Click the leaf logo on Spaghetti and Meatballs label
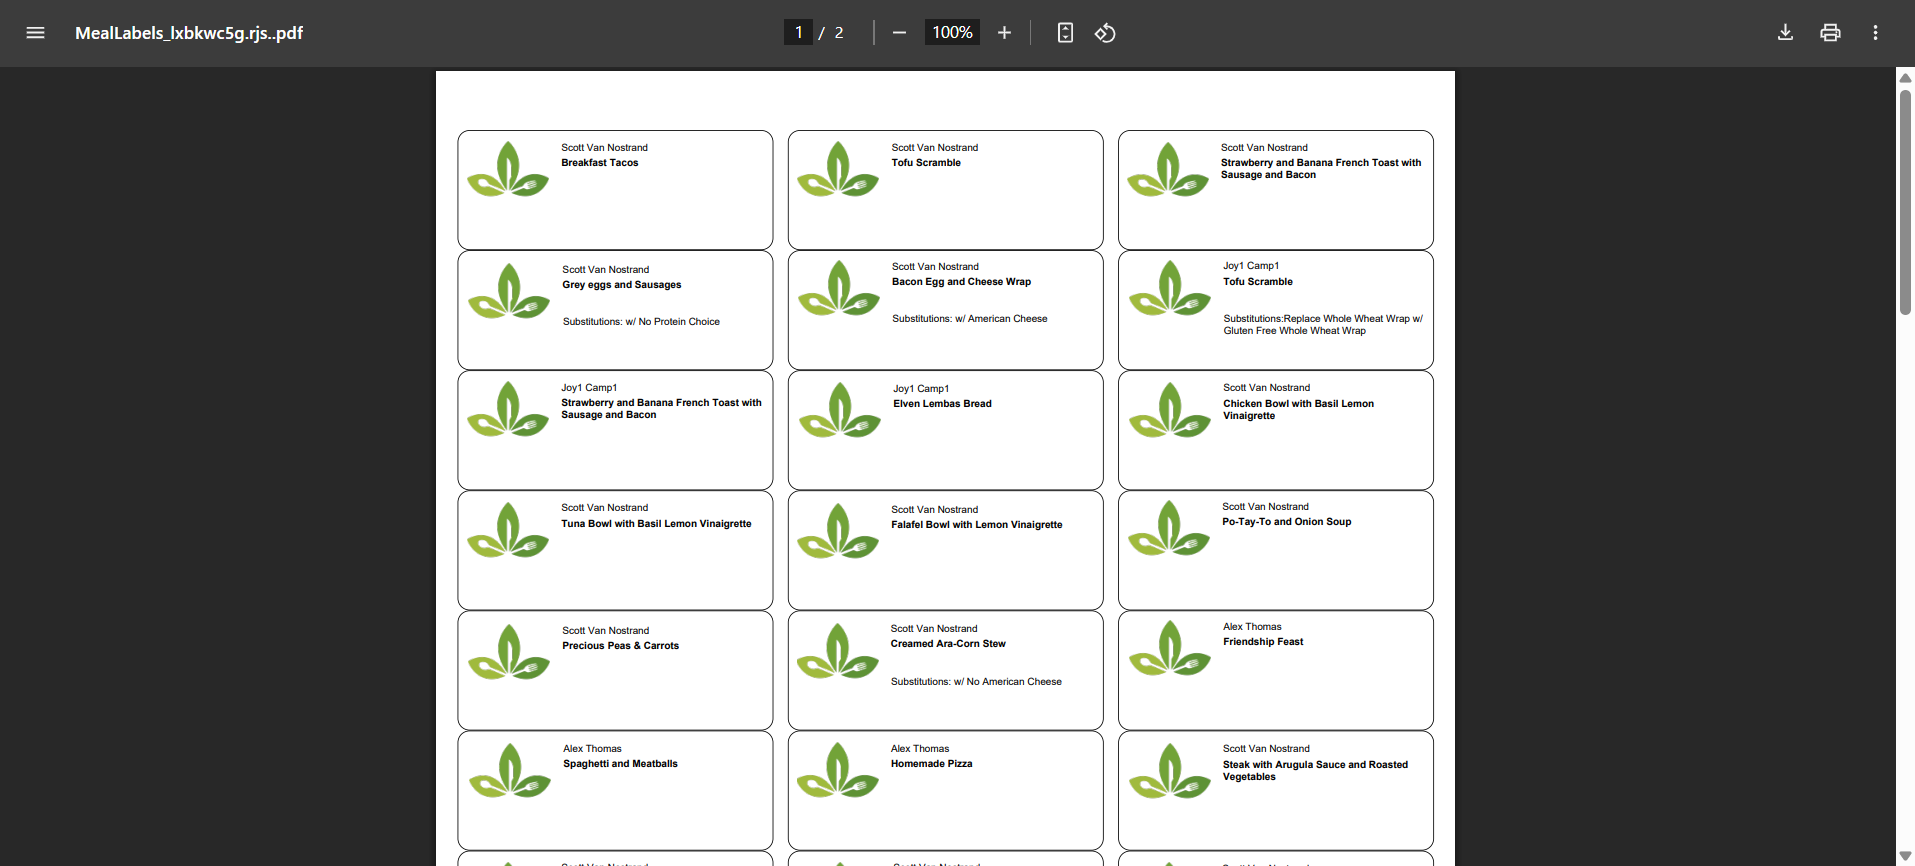Screen dimensions: 1915x866 [x=510, y=770]
